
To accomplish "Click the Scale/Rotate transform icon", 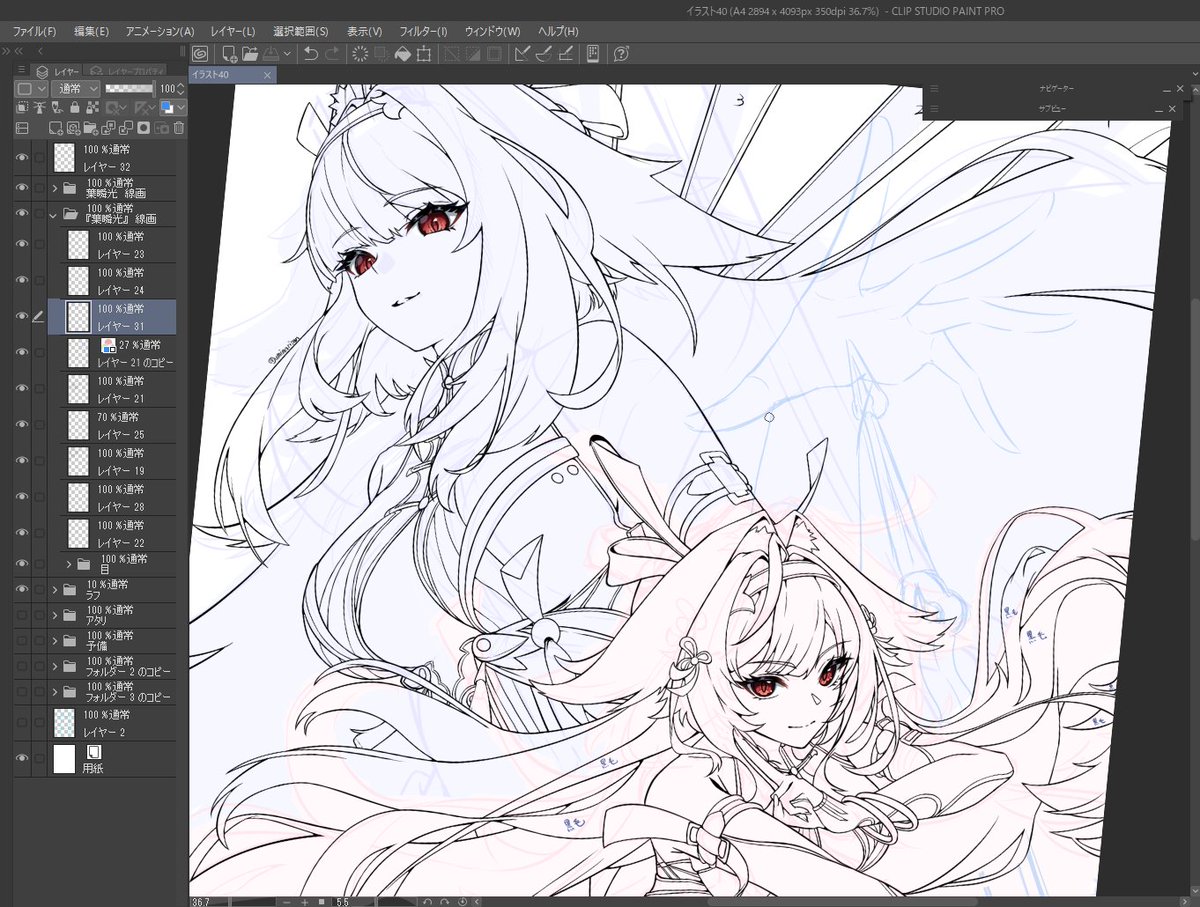I will 424,54.
